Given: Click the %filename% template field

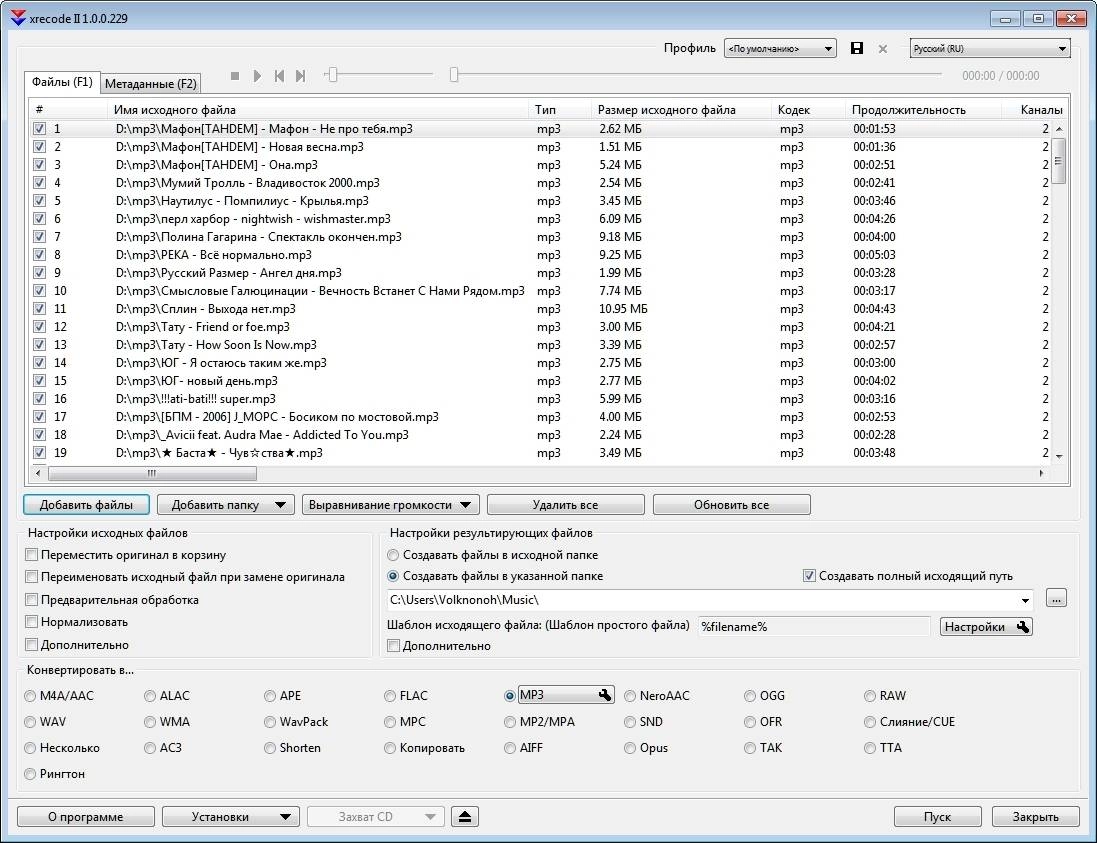Looking at the screenshot, I should [814, 627].
